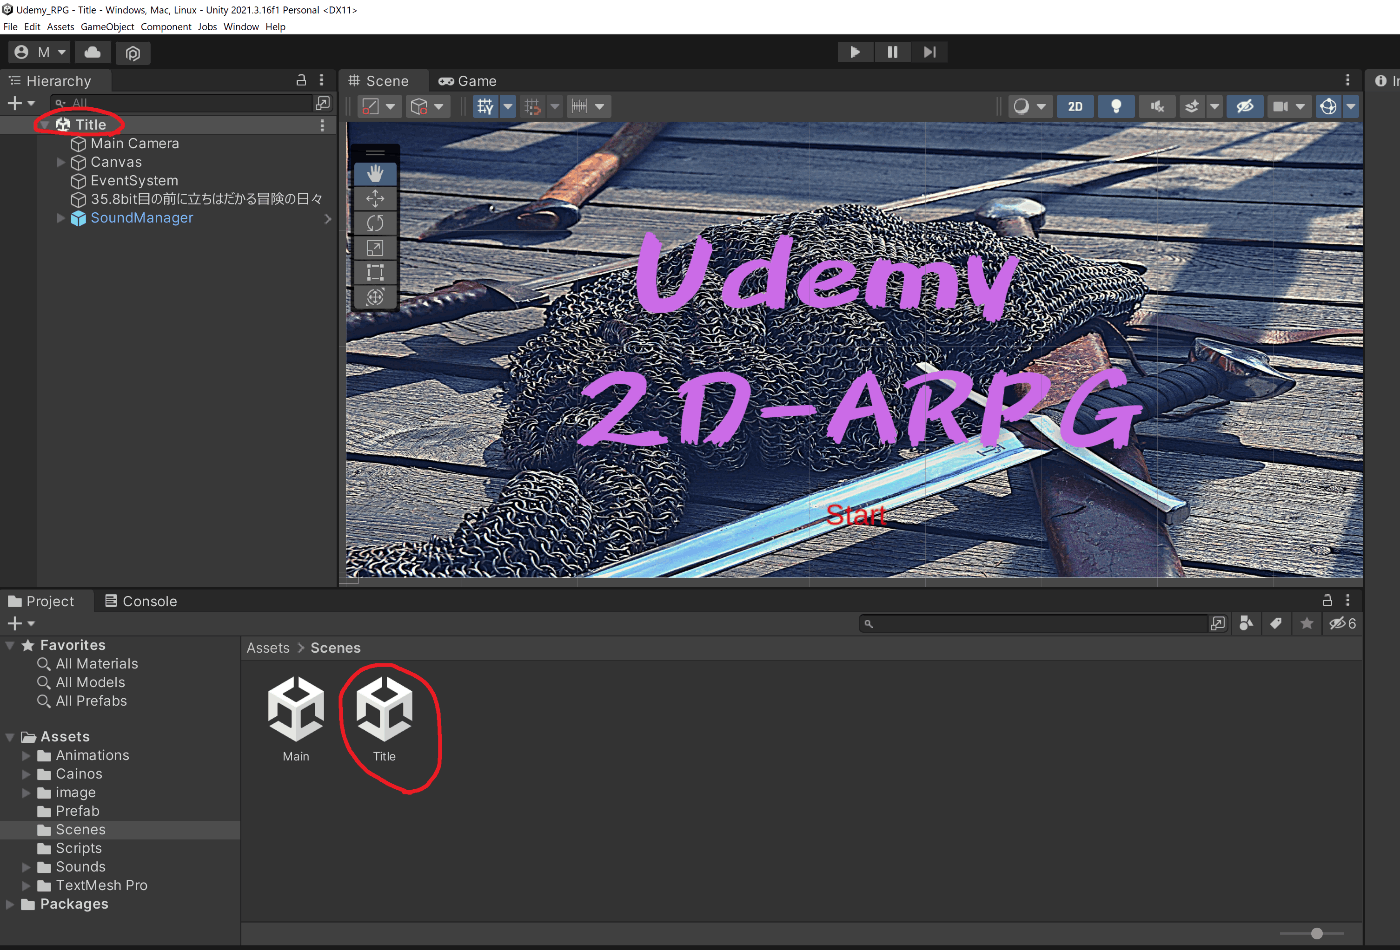The height and width of the screenshot is (950, 1400).
Task: Click the Step frame button
Action: 930,52
